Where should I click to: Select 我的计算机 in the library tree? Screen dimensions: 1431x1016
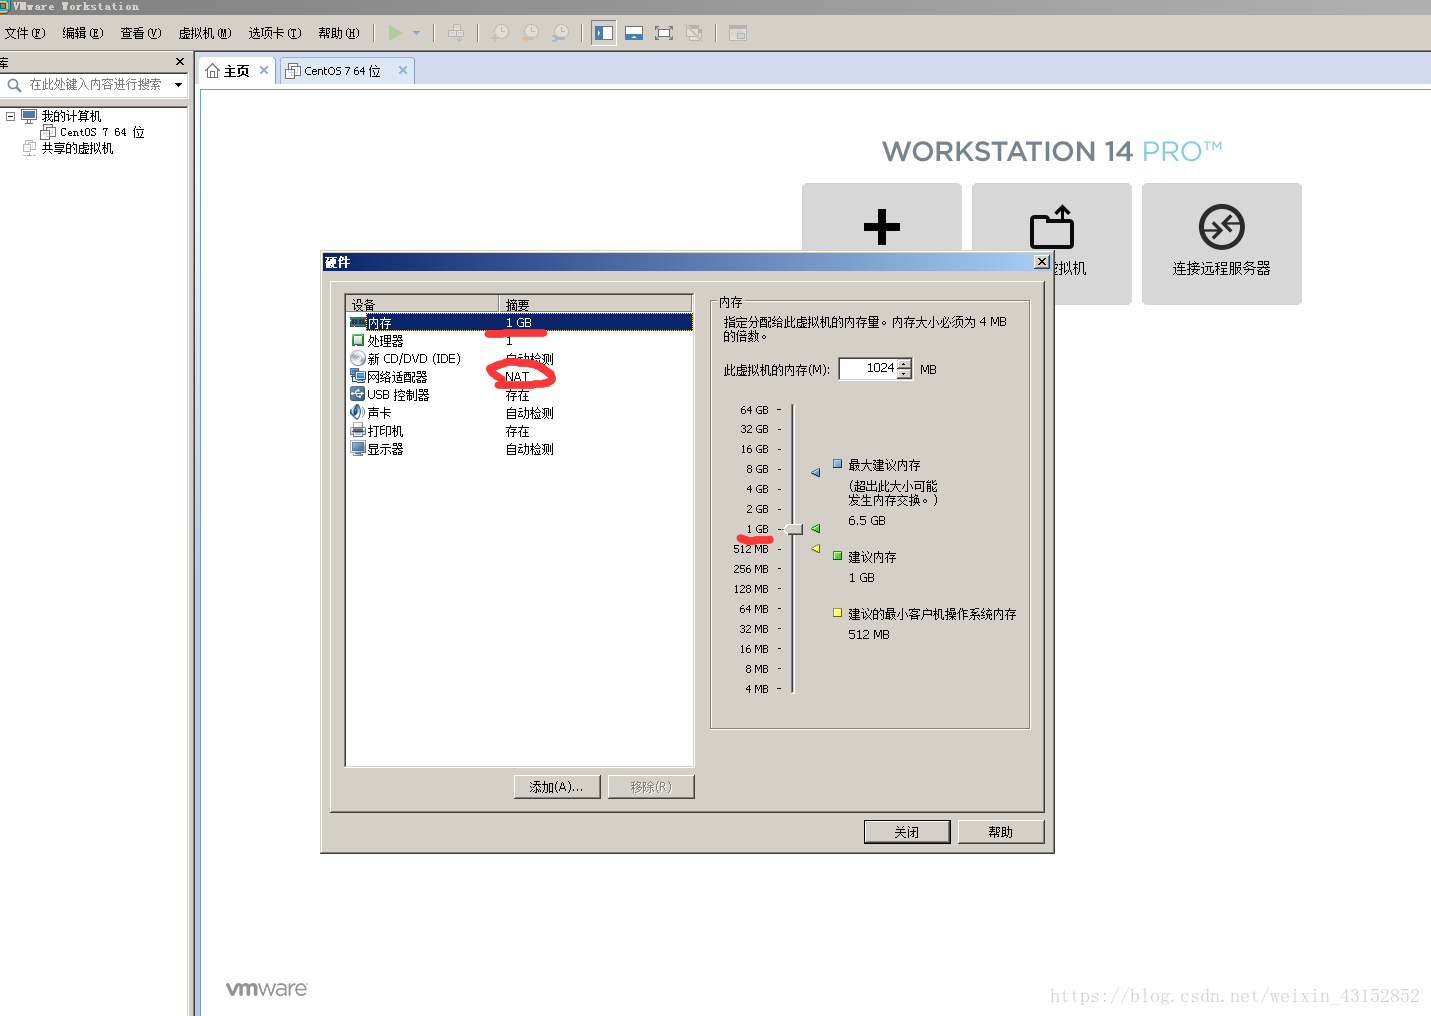[71, 116]
